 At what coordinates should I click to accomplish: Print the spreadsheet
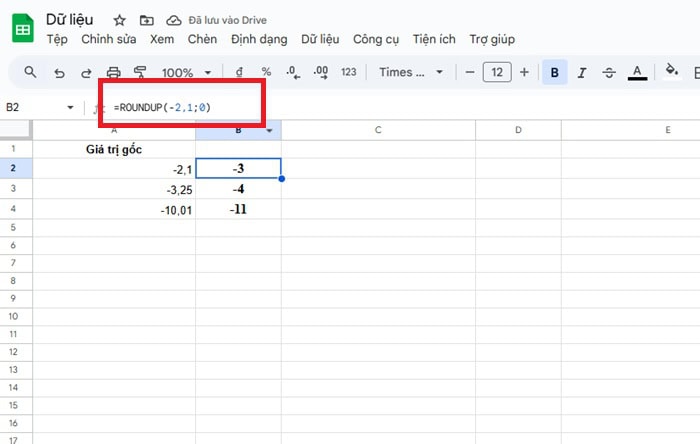coord(113,72)
